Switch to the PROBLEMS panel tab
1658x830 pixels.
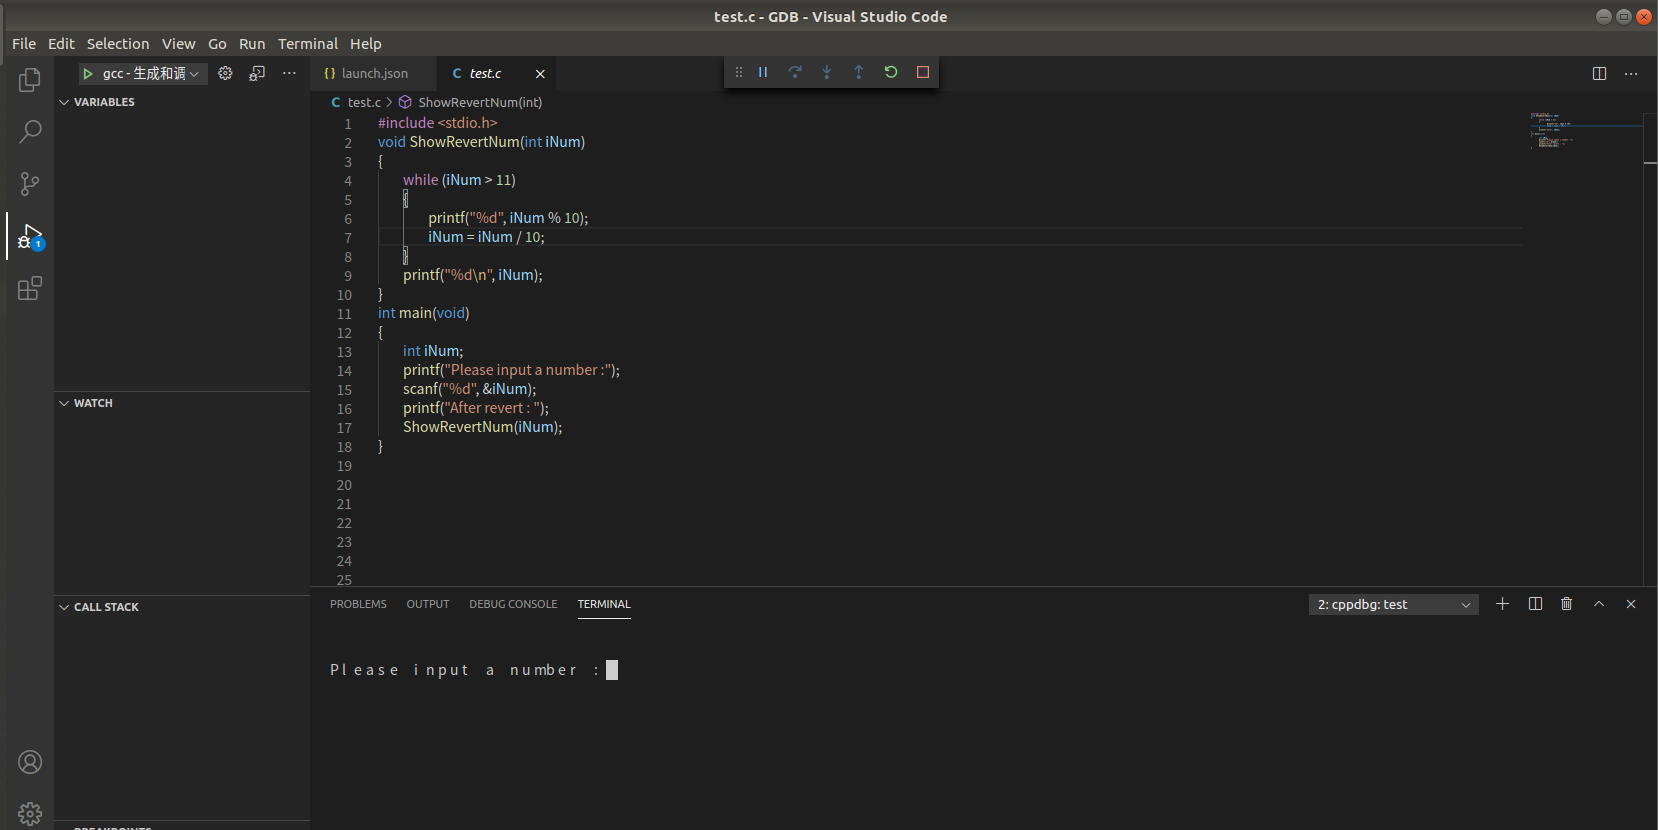(358, 604)
